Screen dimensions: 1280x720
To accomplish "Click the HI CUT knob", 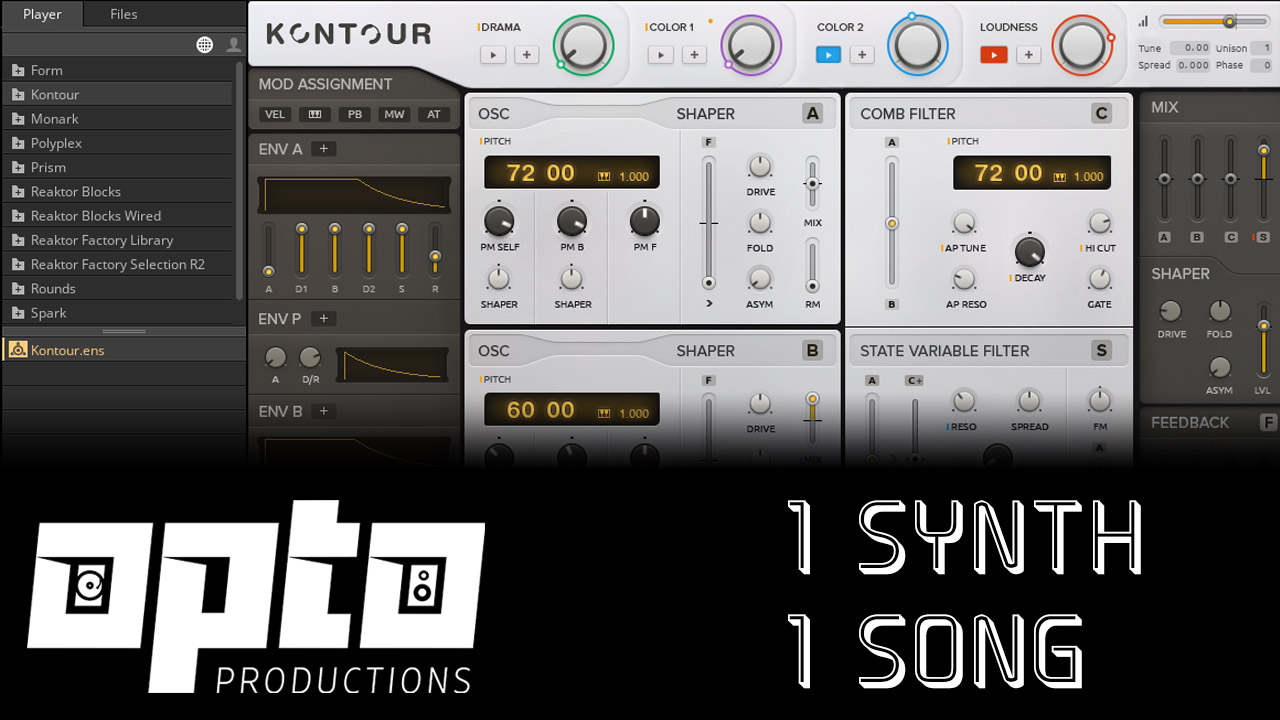I will tap(1099, 223).
